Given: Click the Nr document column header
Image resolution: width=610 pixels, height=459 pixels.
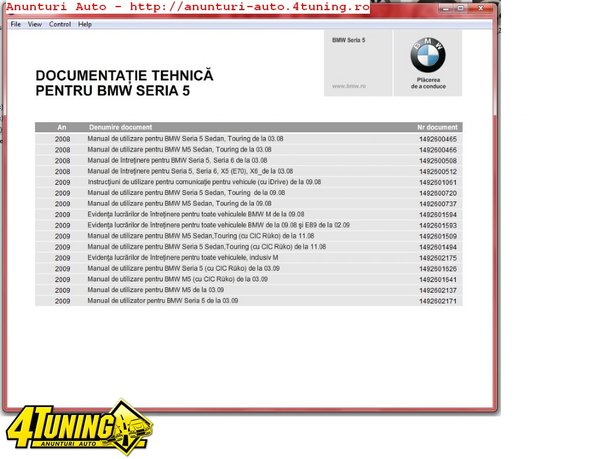Looking at the screenshot, I should pyautogui.click(x=437, y=127).
